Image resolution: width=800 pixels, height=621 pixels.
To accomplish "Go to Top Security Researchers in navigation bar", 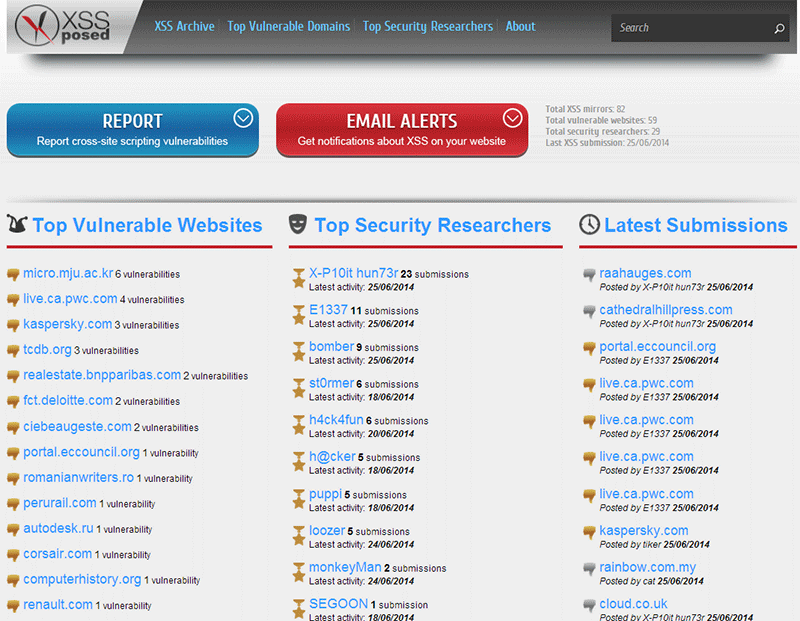I will tap(428, 27).
